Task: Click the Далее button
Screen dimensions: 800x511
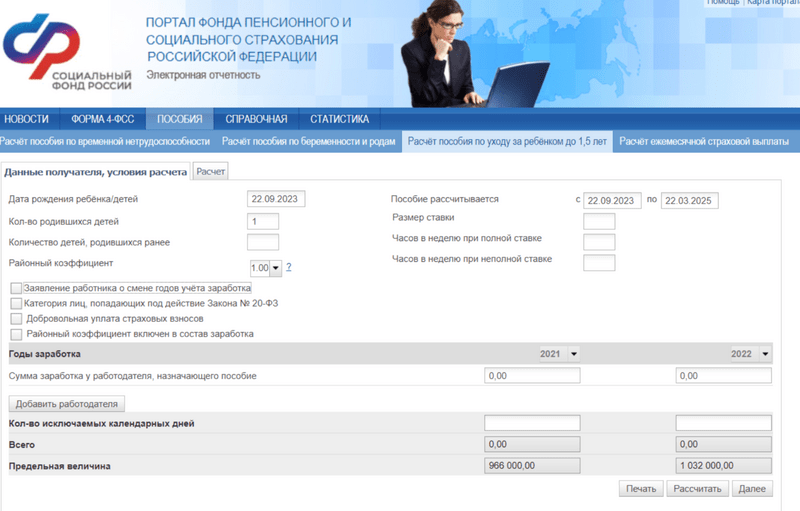Action: (x=752, y=489)
